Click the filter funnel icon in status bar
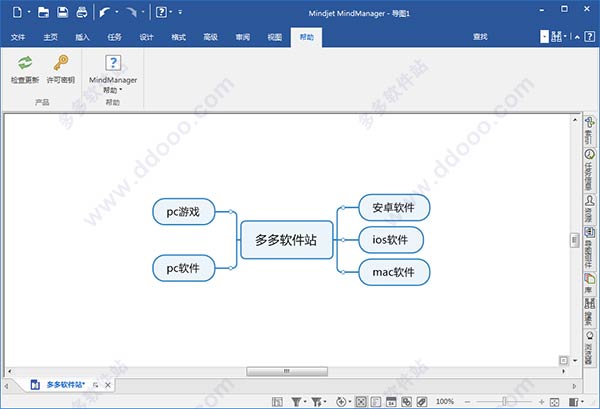Screen dimensions: 600x409 tap(296, 402)
